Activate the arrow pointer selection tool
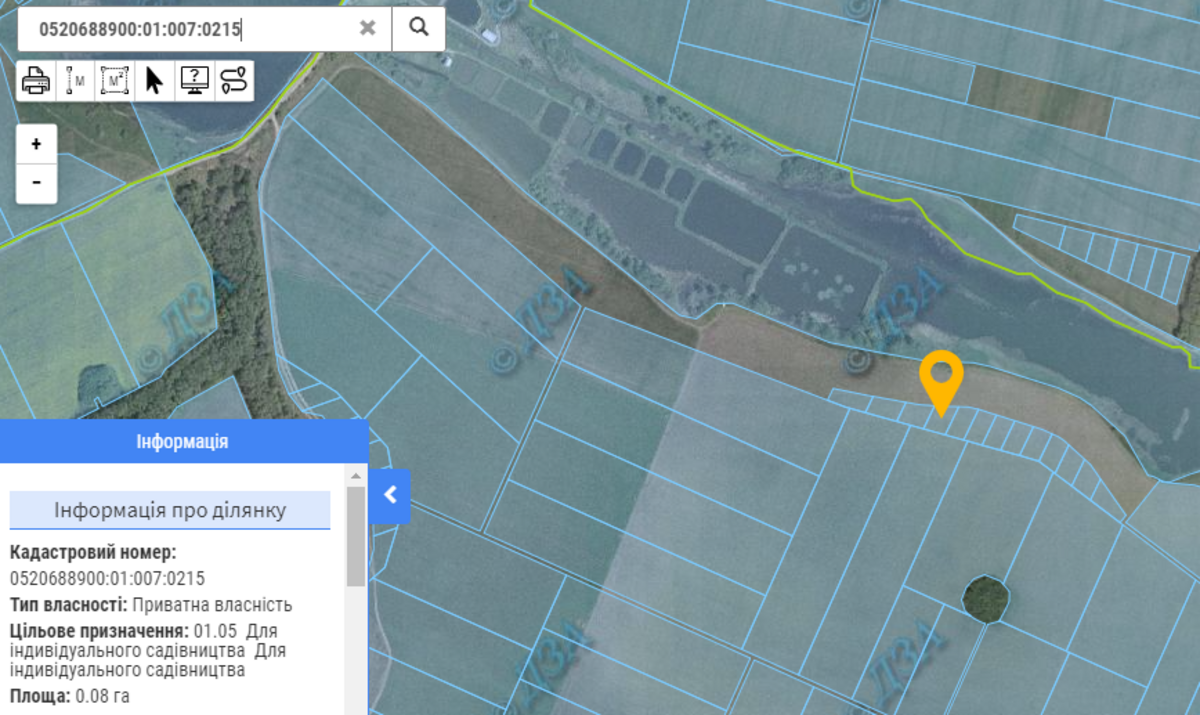Viewport: 1200px width, 715px height. point(154,80)
